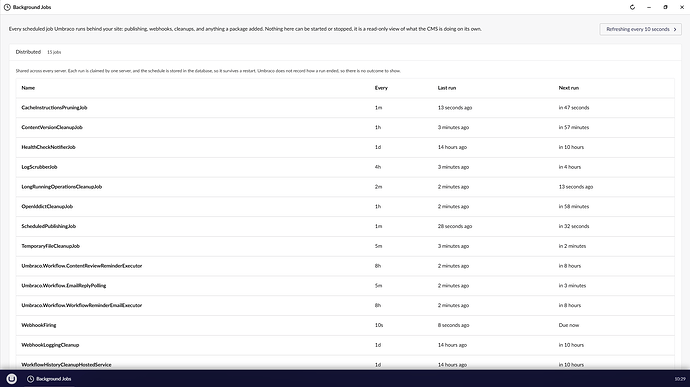Click the Last run column header
The width and height of the screenshot is (690, 387).
pyautogui.click(x=447, y=88)
